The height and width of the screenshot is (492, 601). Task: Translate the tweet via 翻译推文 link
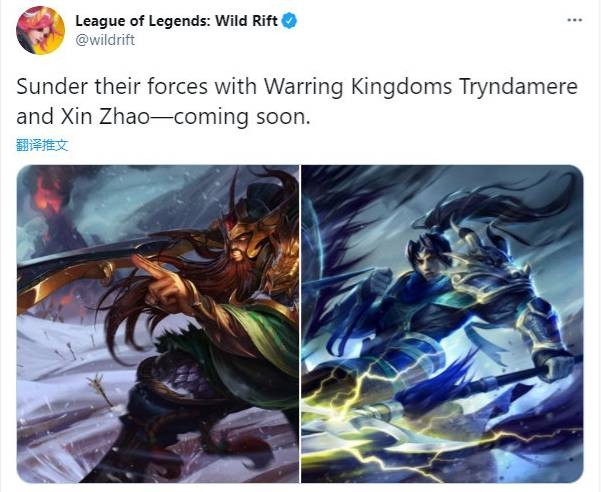point(42,145)
